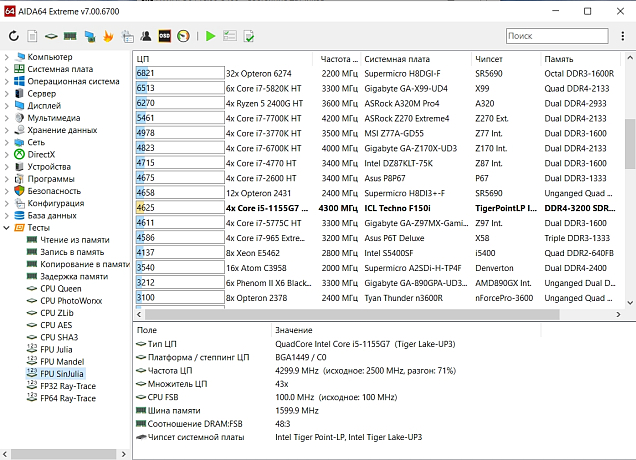Click the speedometer gauge toolbar icon
Image resolution: width=636 pixels, height=460 pixels.
[x=184, y=36]
